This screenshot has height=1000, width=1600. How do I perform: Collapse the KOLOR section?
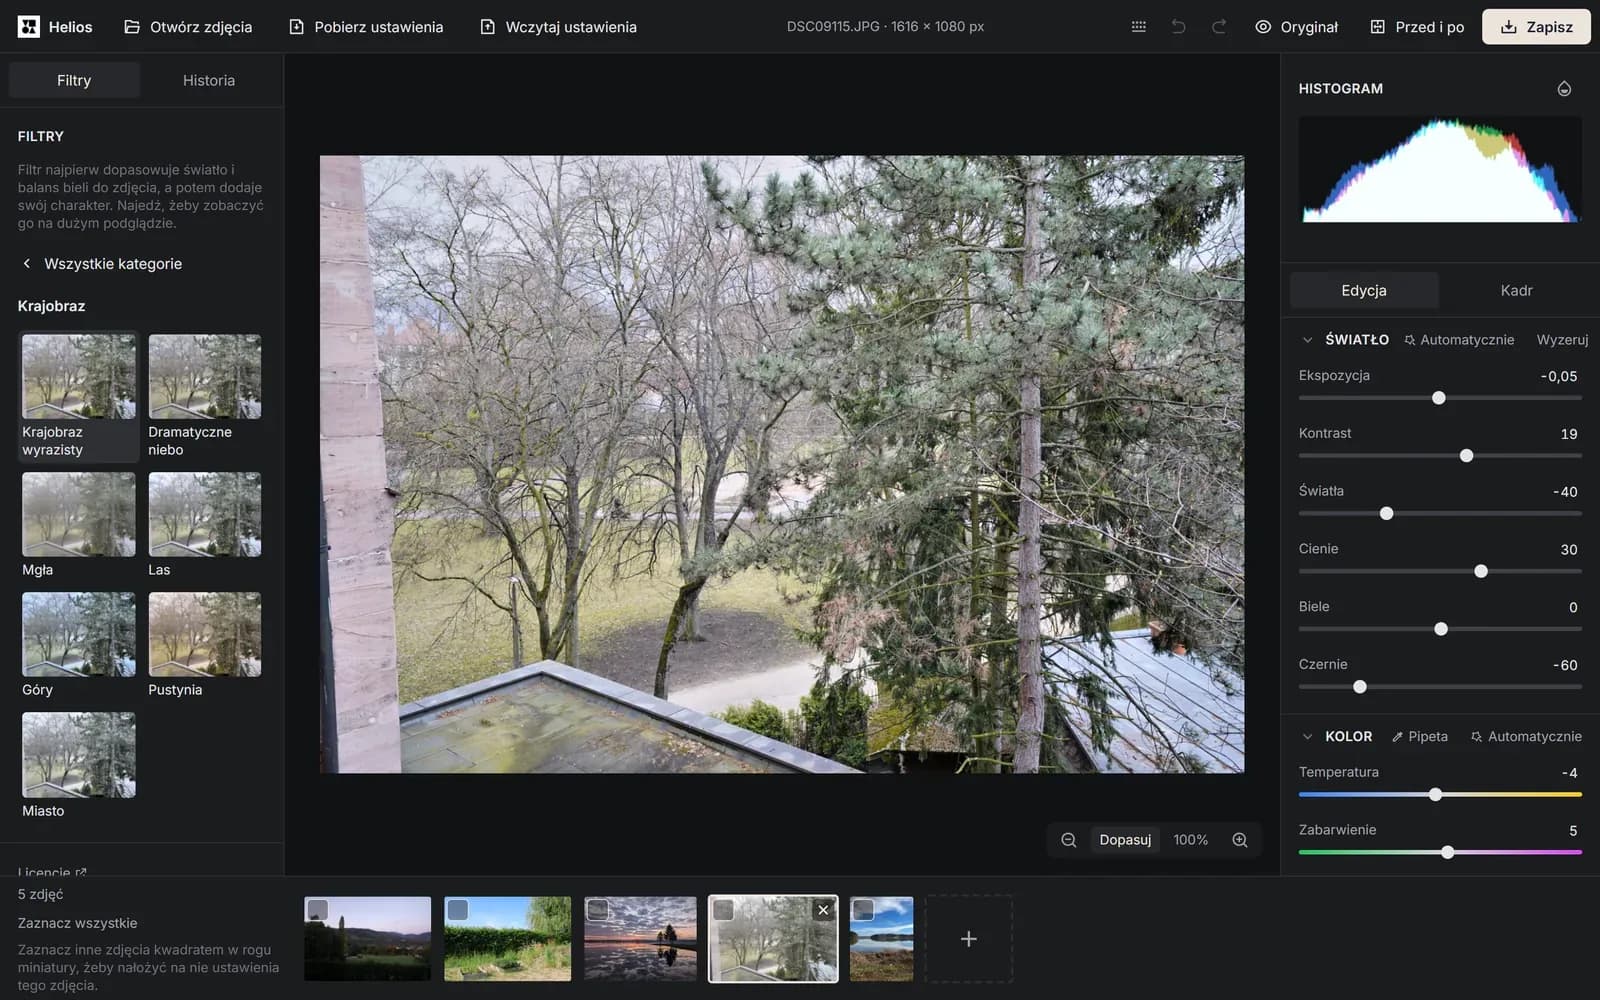pos(1307,736)
